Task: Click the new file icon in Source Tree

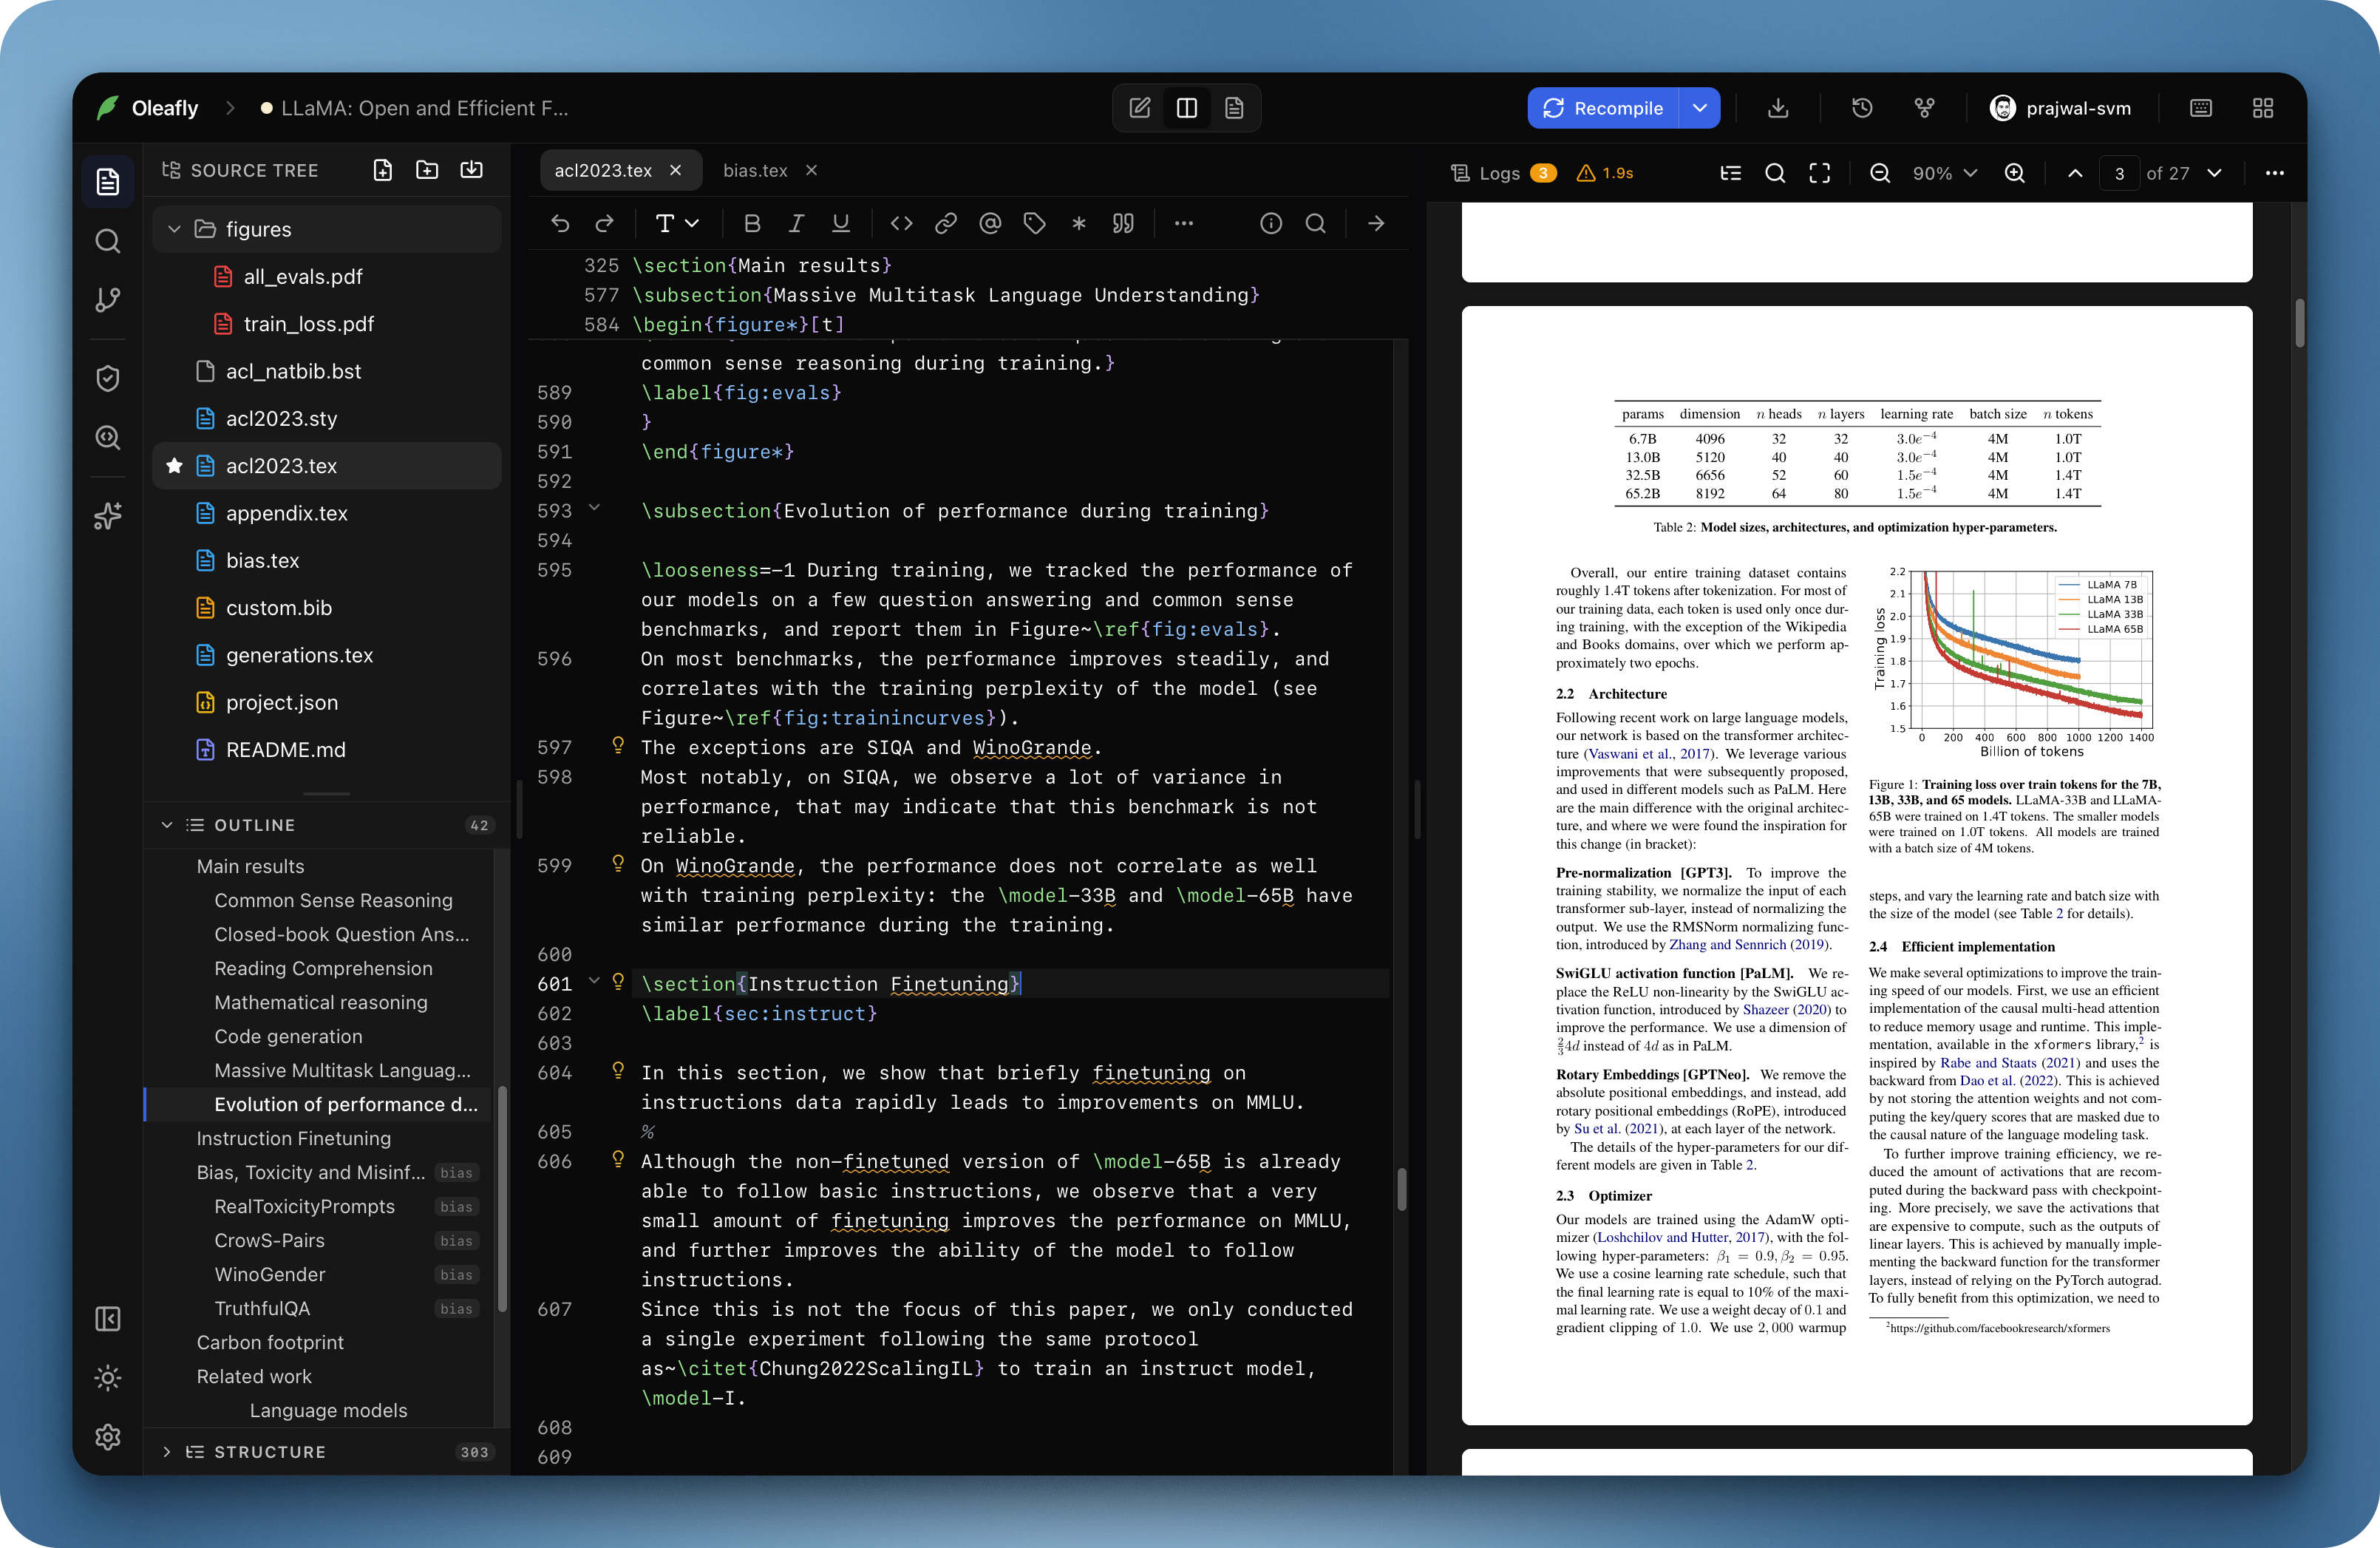Action: pyautogui.click(x=383, y=170)
